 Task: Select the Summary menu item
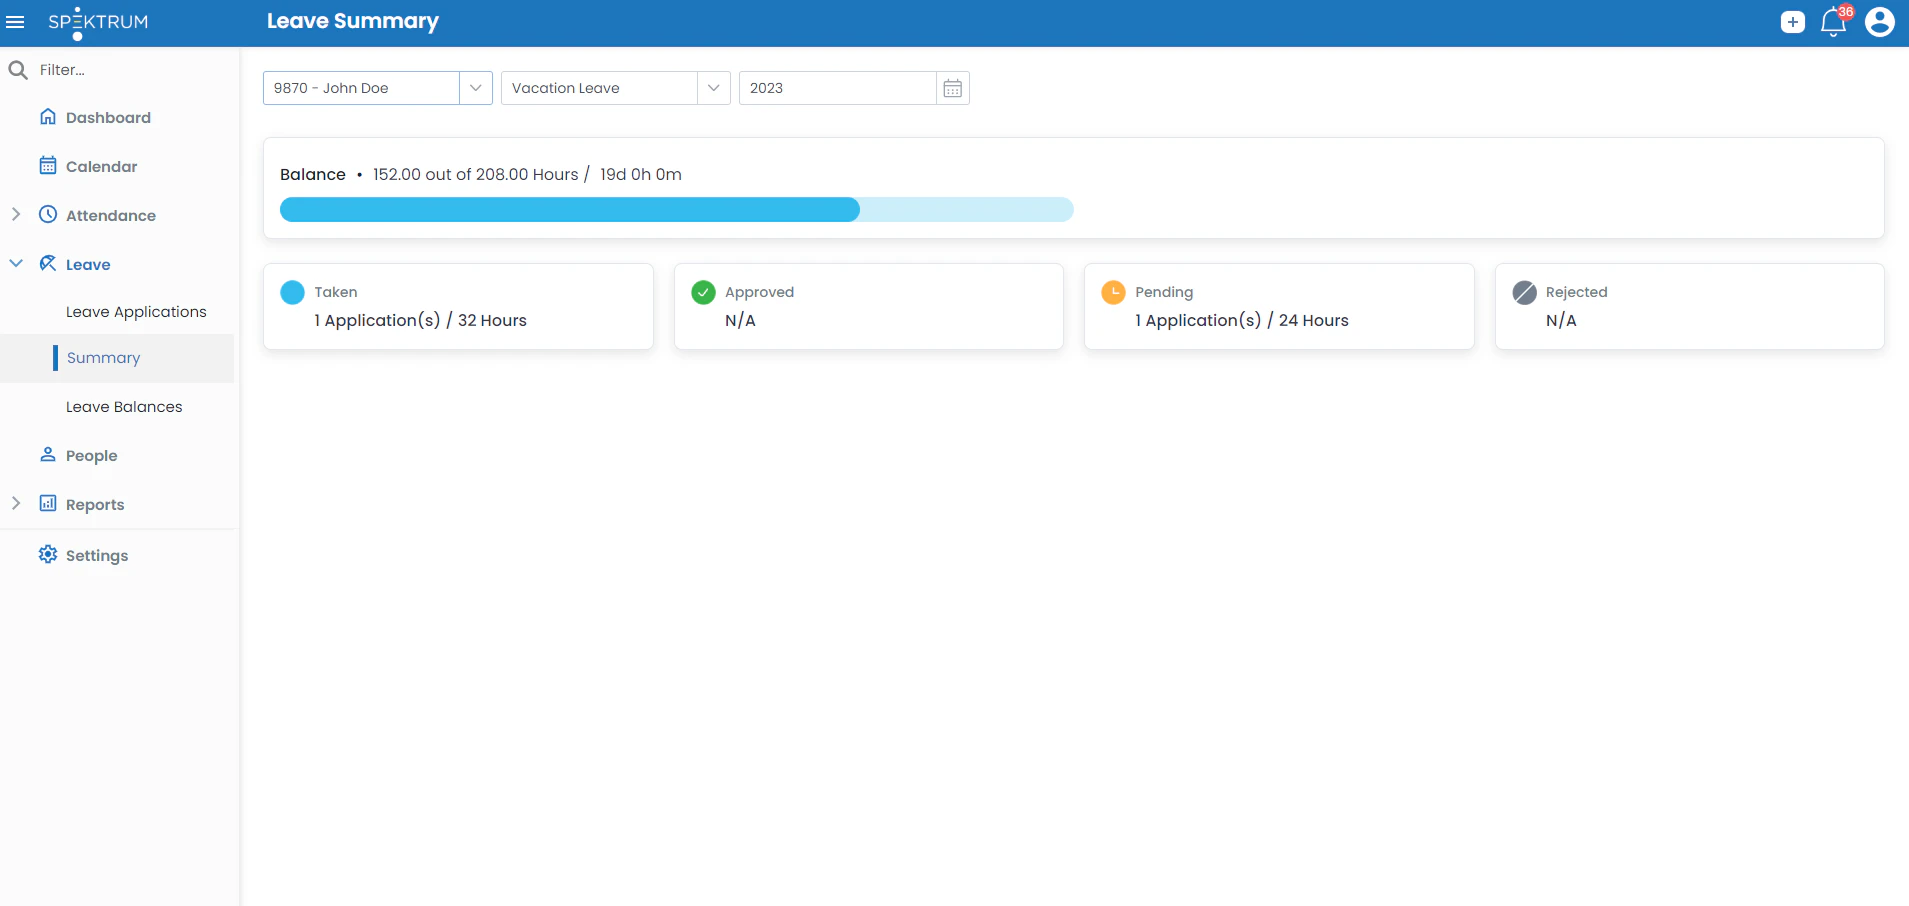(x=103, y=357)
